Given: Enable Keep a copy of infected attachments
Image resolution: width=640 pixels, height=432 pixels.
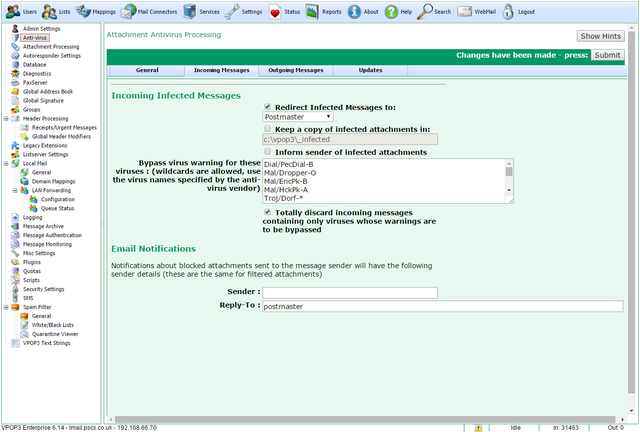Looking at the screenshot, I should point(267,129).
